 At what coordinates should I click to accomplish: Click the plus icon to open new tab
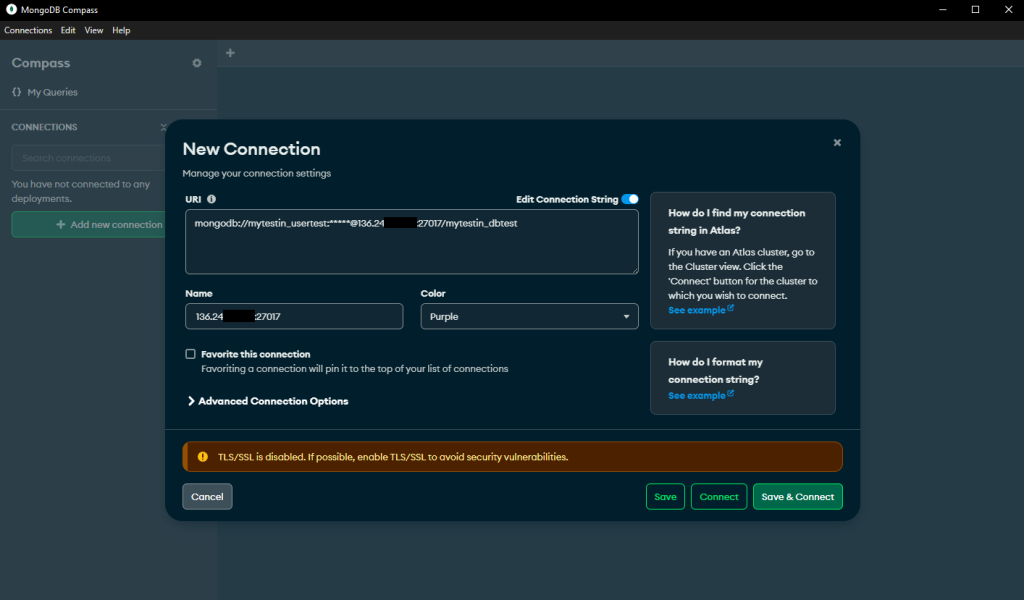[x=230, y=53]
